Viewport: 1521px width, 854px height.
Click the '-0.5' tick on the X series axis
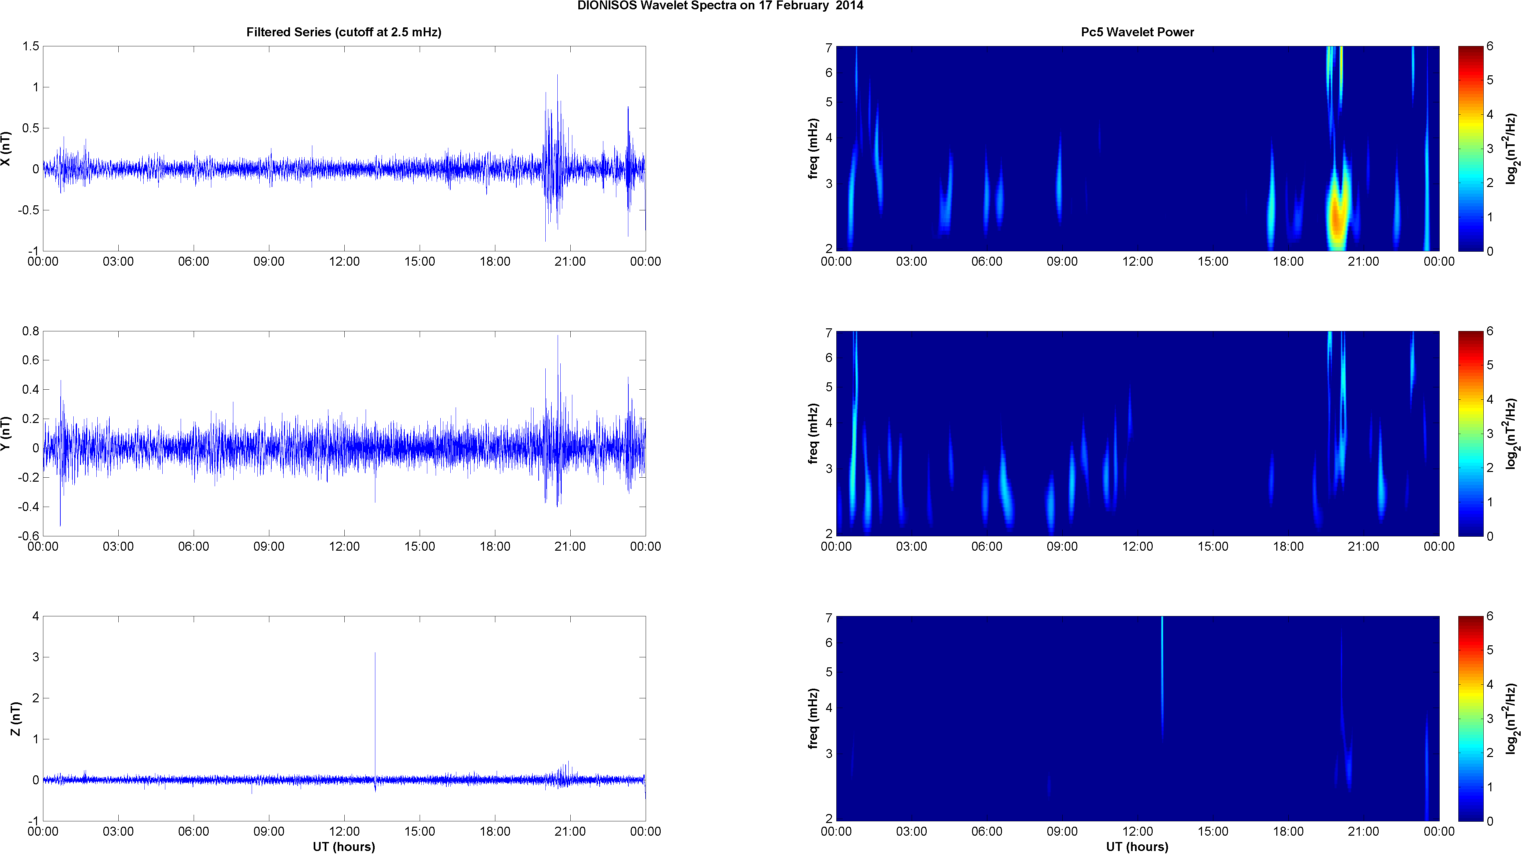(x=28, y=210)
